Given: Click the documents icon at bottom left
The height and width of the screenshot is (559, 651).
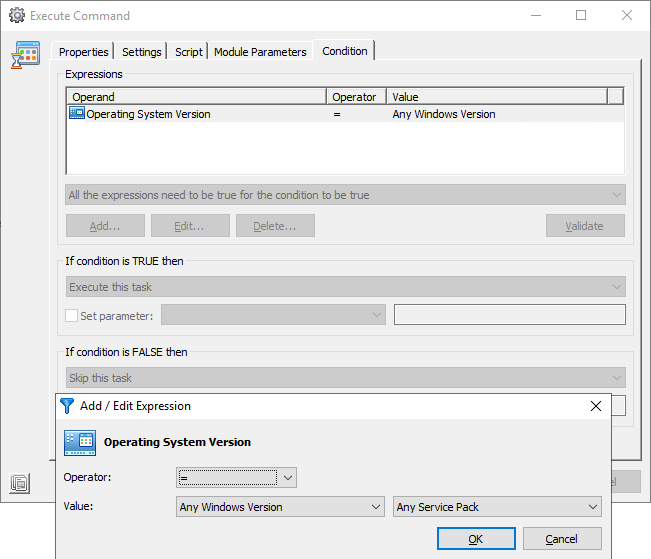Looking at the screenshot, I should [20, 483].
